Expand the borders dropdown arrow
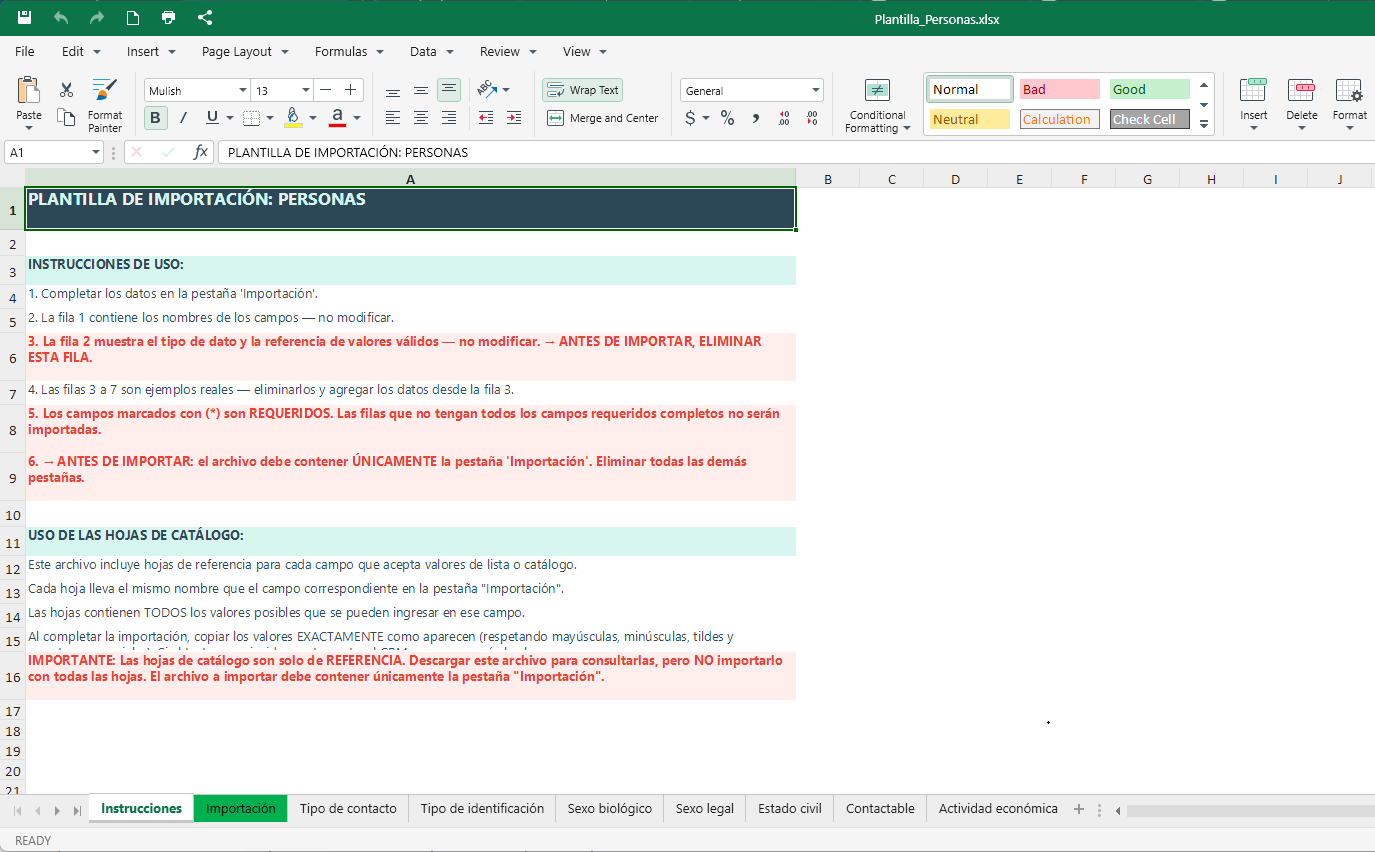The width and height of the screenshot is (1375, 852). tap(270, 118)
